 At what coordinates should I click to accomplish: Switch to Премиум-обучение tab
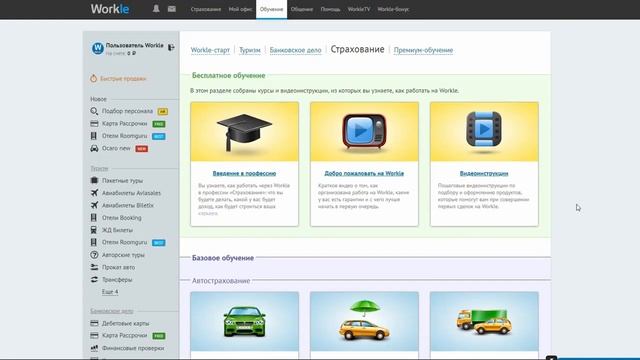click(423, 50)
